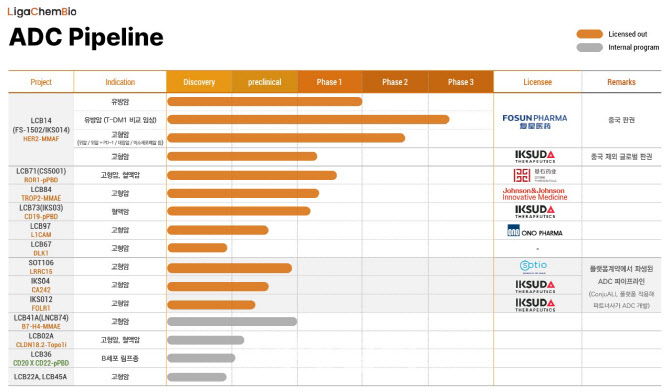Click the Iksuda logo in LCB73 row
Screen dimensions: 670x392
pos(535,212)
